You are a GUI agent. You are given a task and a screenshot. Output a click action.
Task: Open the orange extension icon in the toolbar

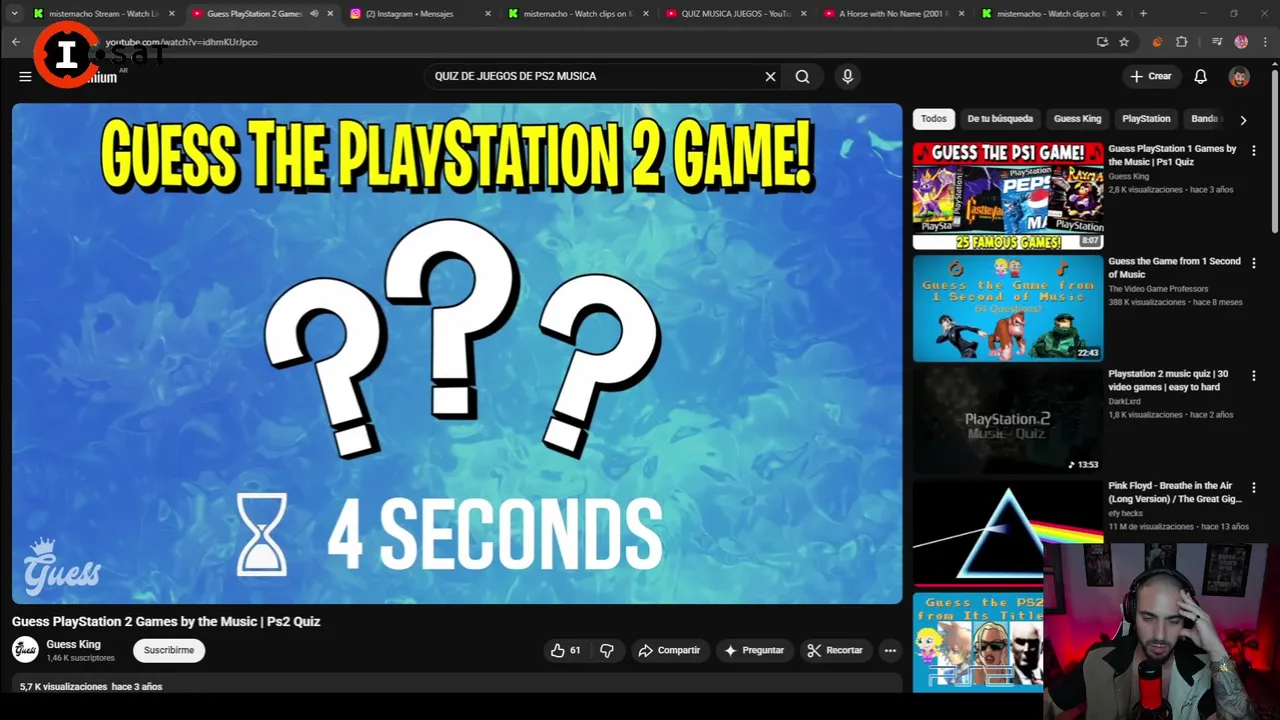pyautogui.click(x=1157, y=42)
